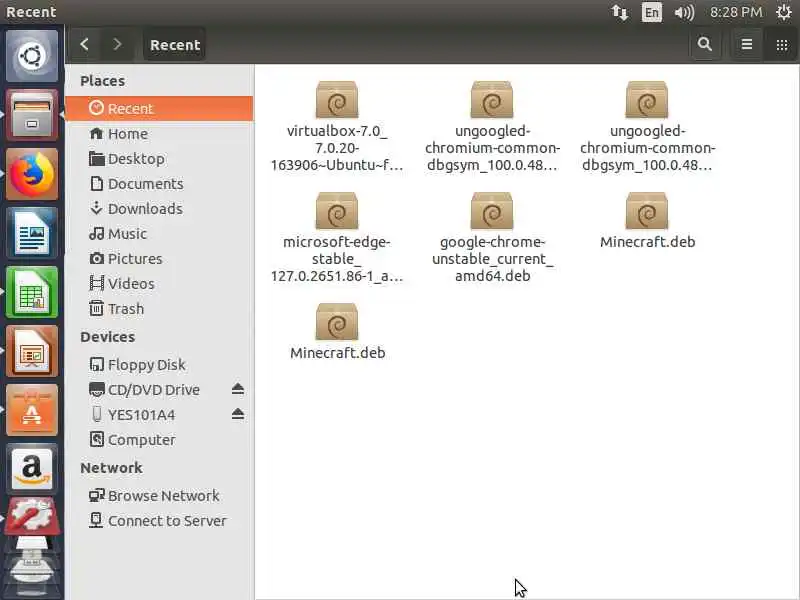
Task: Select Minecraft.deb in the third row
Action: tap(337, 332)
